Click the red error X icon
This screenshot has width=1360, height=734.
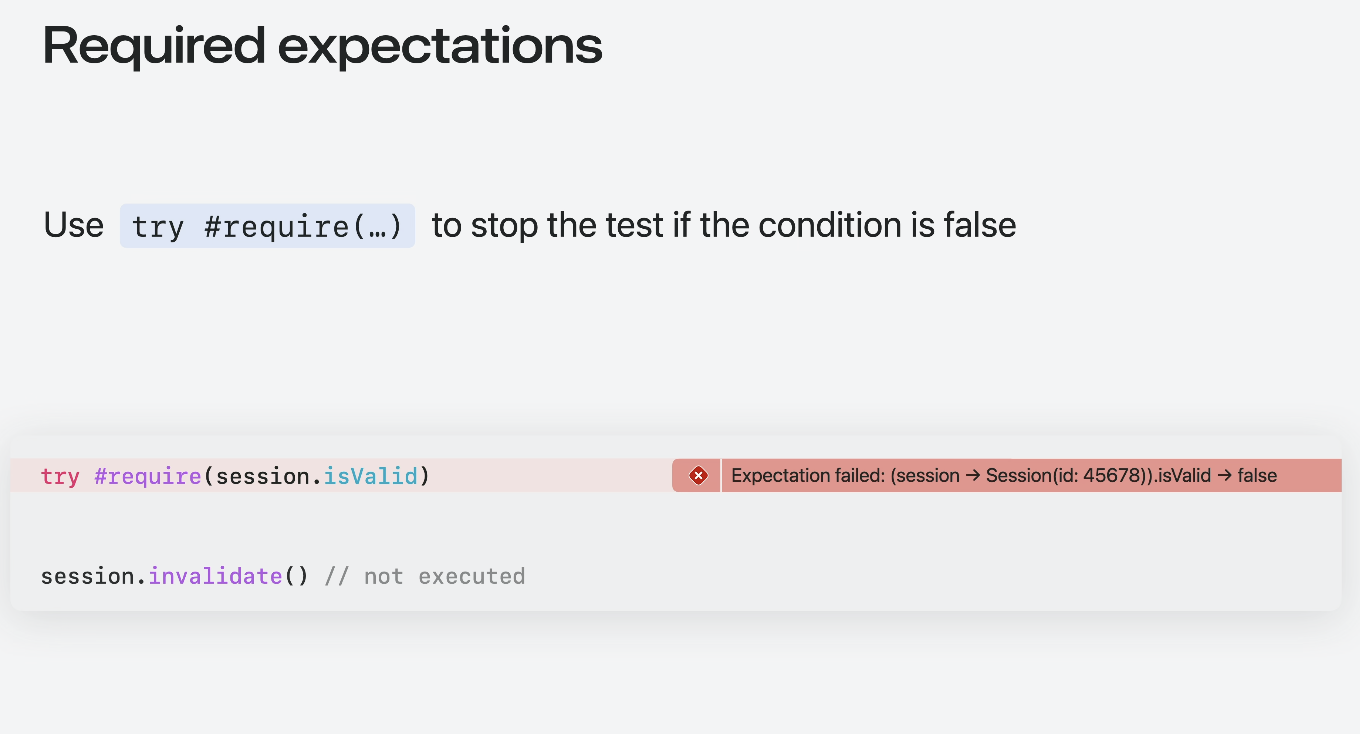pos(698,476)
